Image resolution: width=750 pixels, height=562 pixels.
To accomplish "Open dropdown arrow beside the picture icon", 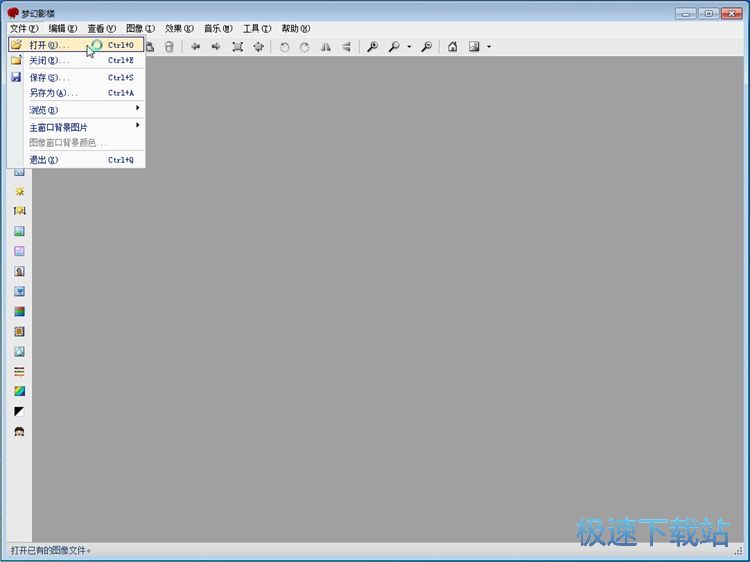I will [488, 46].
